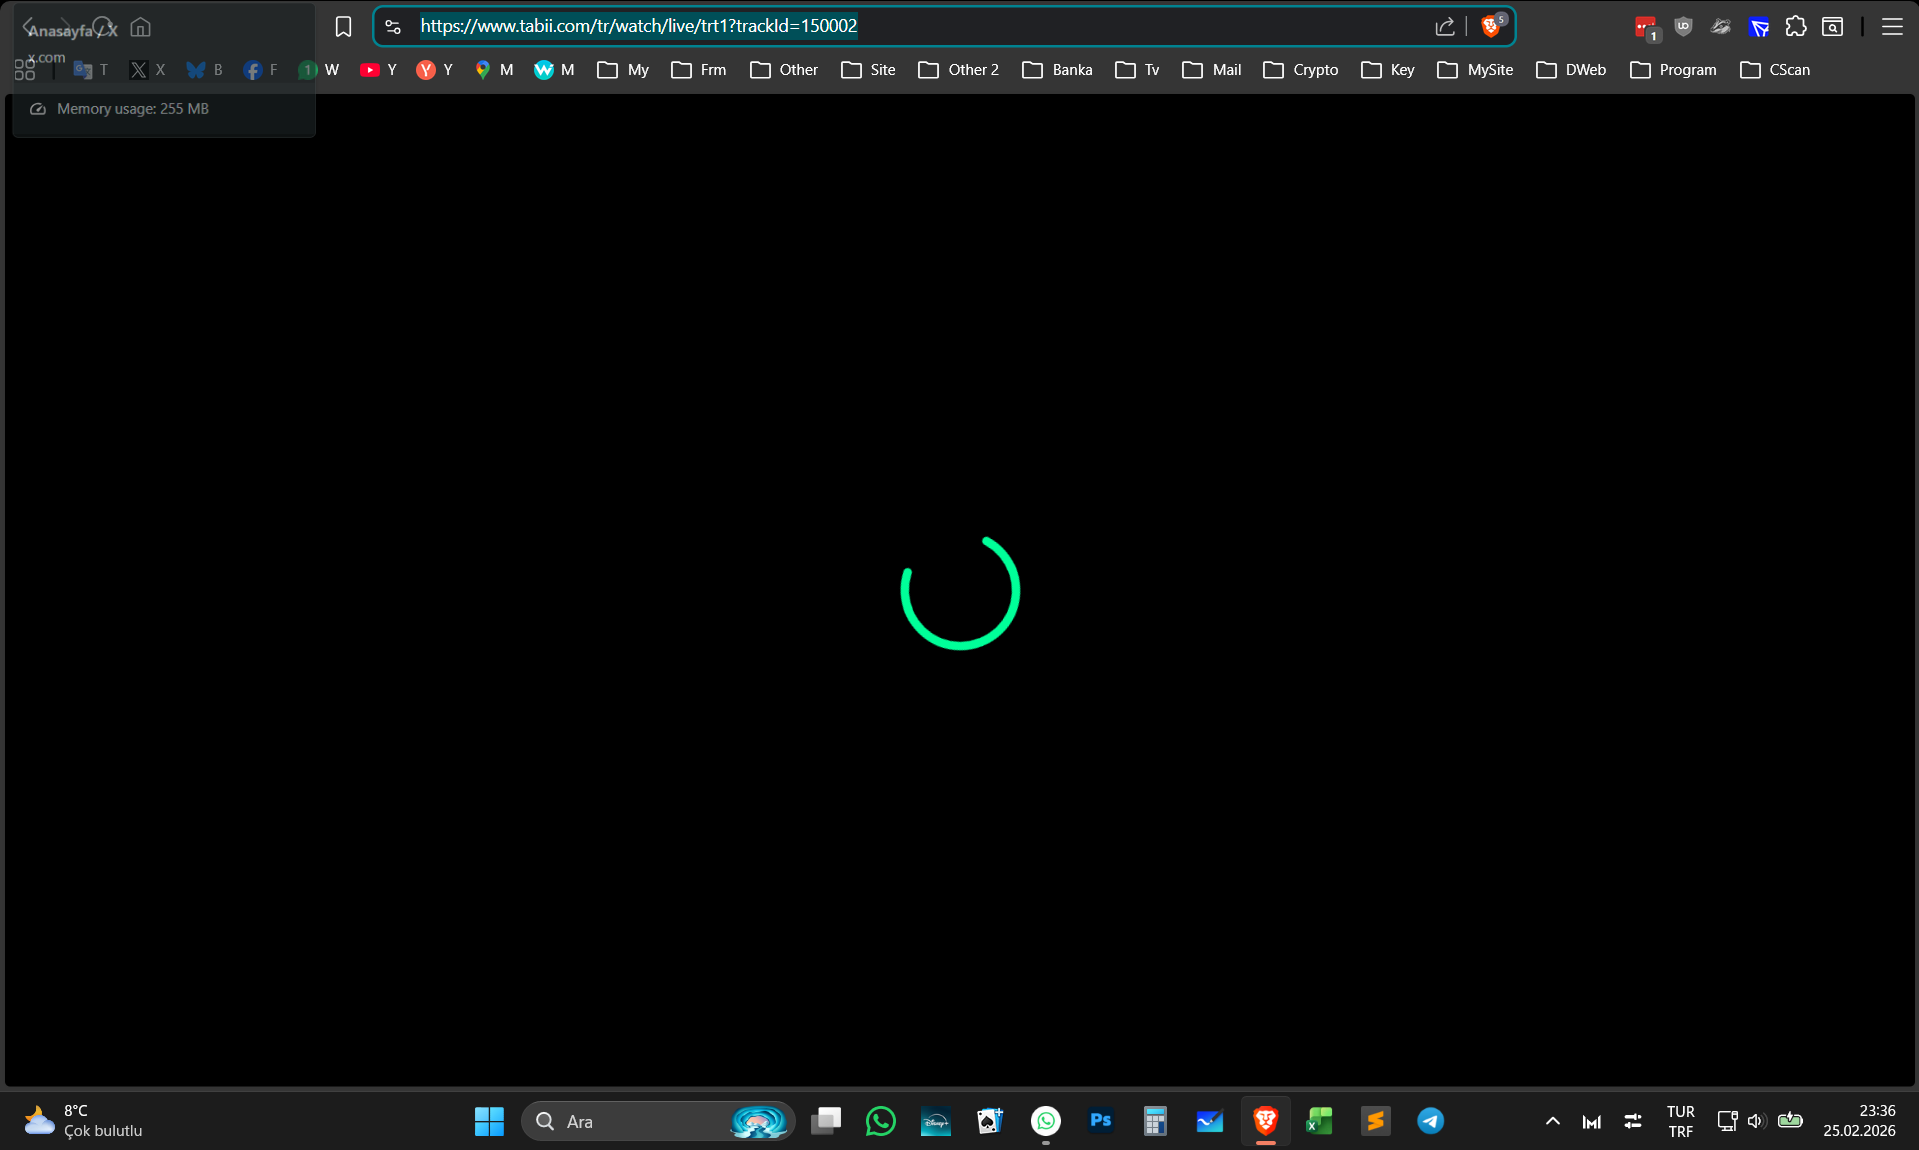Expand the Other bookmarks folder
This screenshot has height=1150, width=1919.
point(784,70)
